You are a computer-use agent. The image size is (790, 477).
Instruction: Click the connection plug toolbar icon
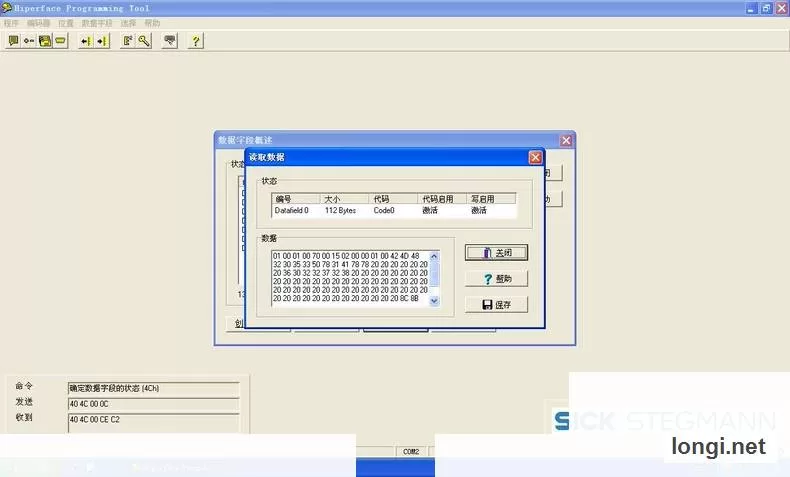29,41
